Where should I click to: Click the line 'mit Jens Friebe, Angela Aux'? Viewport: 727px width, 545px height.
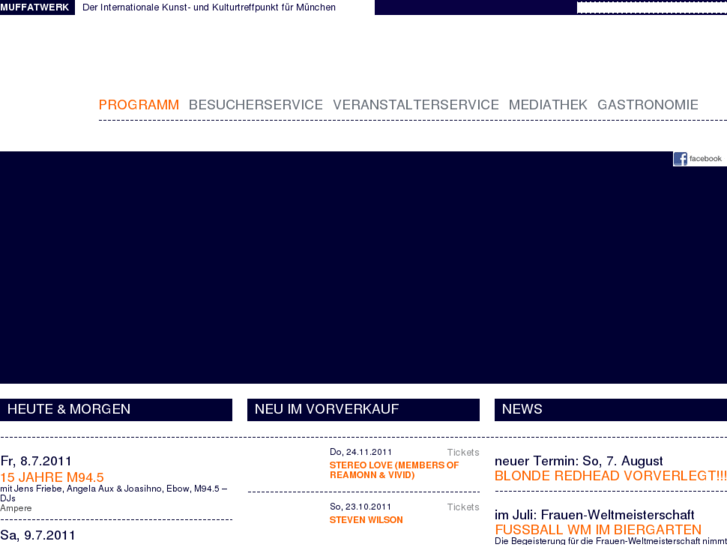pos(114,489)
